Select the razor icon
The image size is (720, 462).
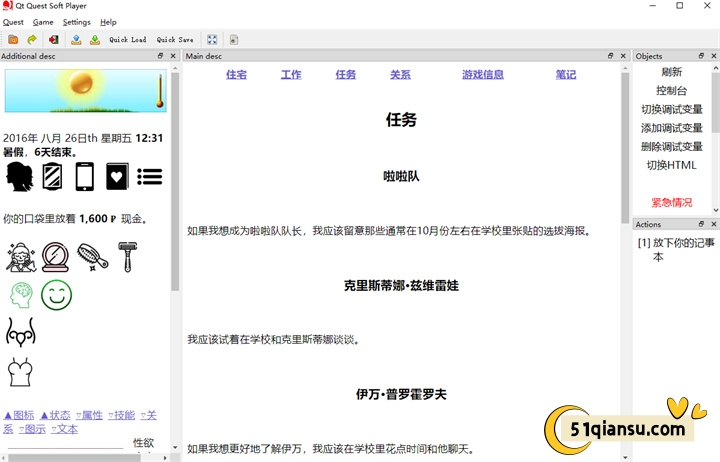click(x=127, y=257)
